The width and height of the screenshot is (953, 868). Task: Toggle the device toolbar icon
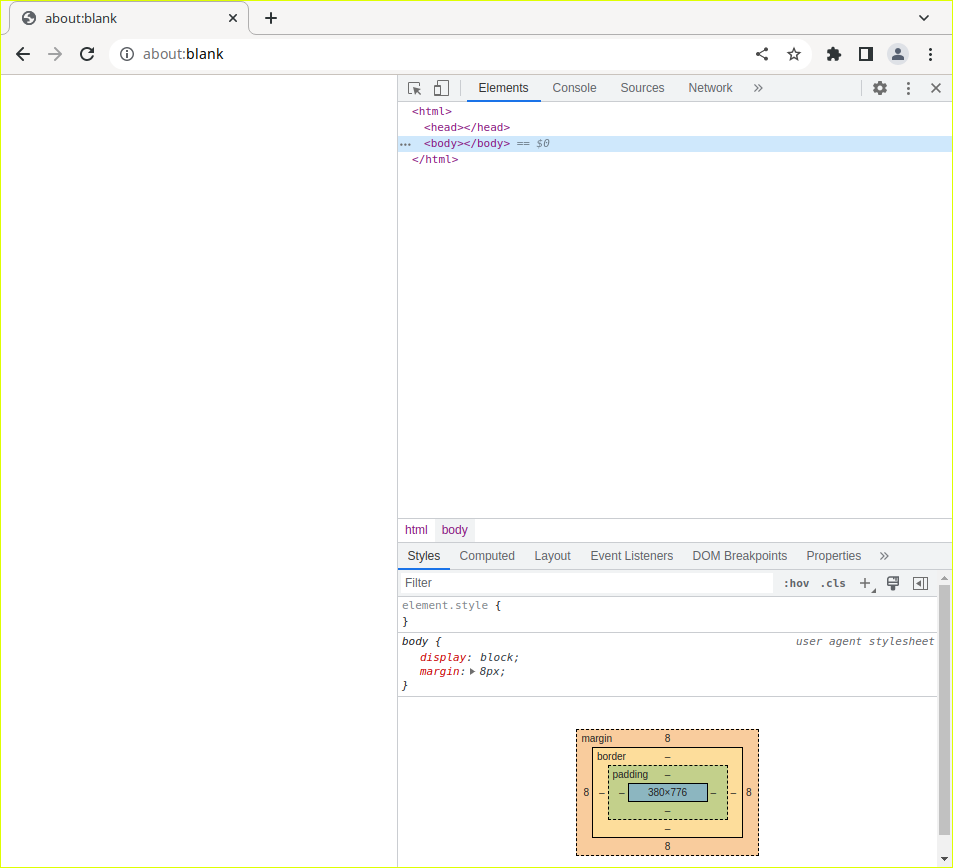(x=441, y=88)
